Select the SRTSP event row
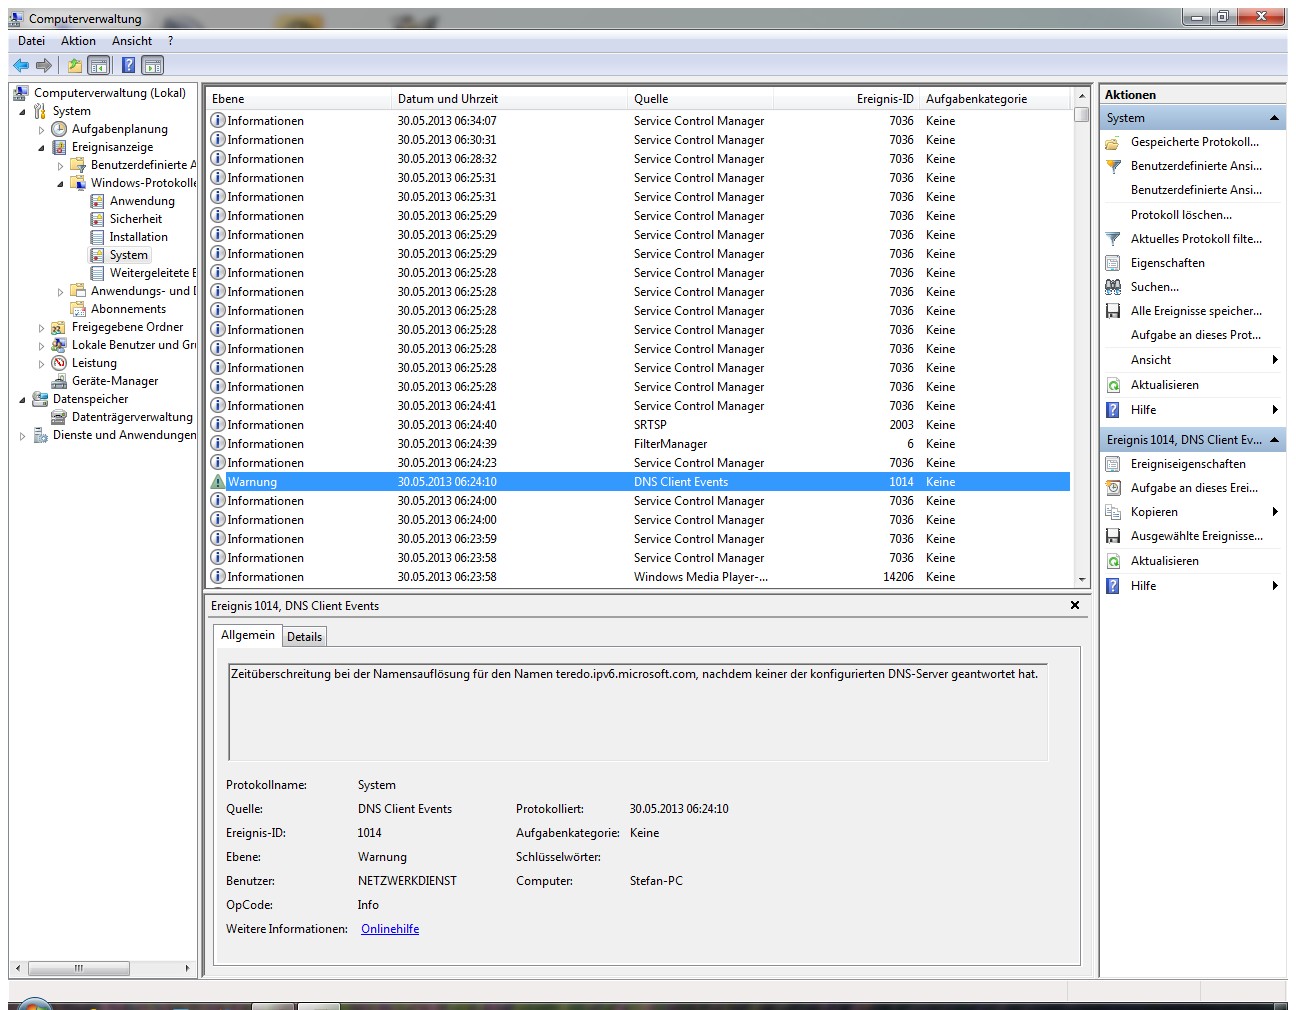Screen dimensions: 1296x1010 pyautogui.click(x=639, y=425)
